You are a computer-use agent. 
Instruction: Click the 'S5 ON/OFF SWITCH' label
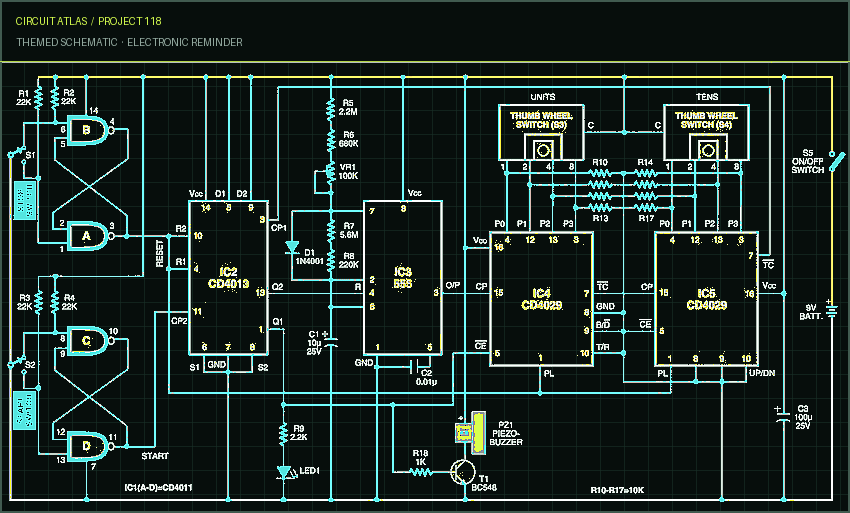tap(807, 161)
